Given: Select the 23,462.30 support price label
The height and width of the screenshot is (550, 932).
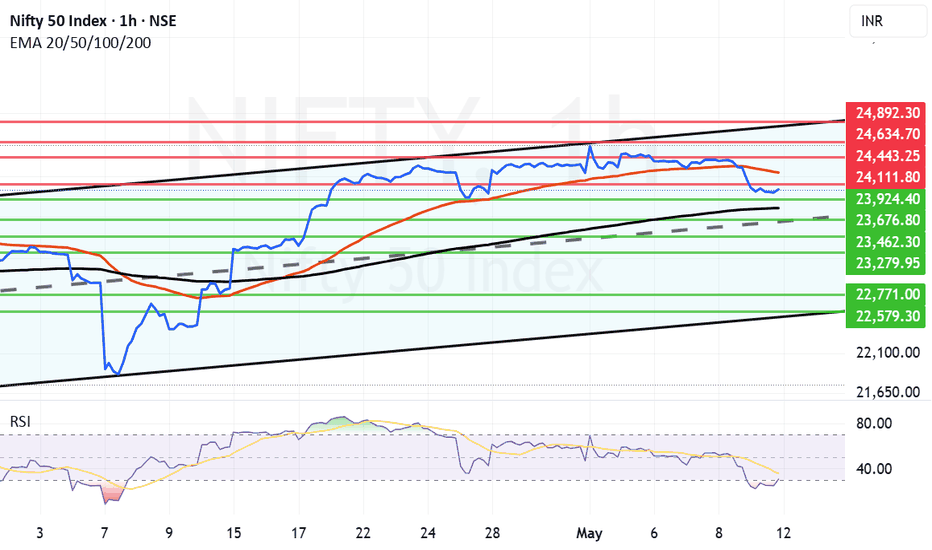Looking at the screenshot, I should pyautogui.click(x=887, y=241).
